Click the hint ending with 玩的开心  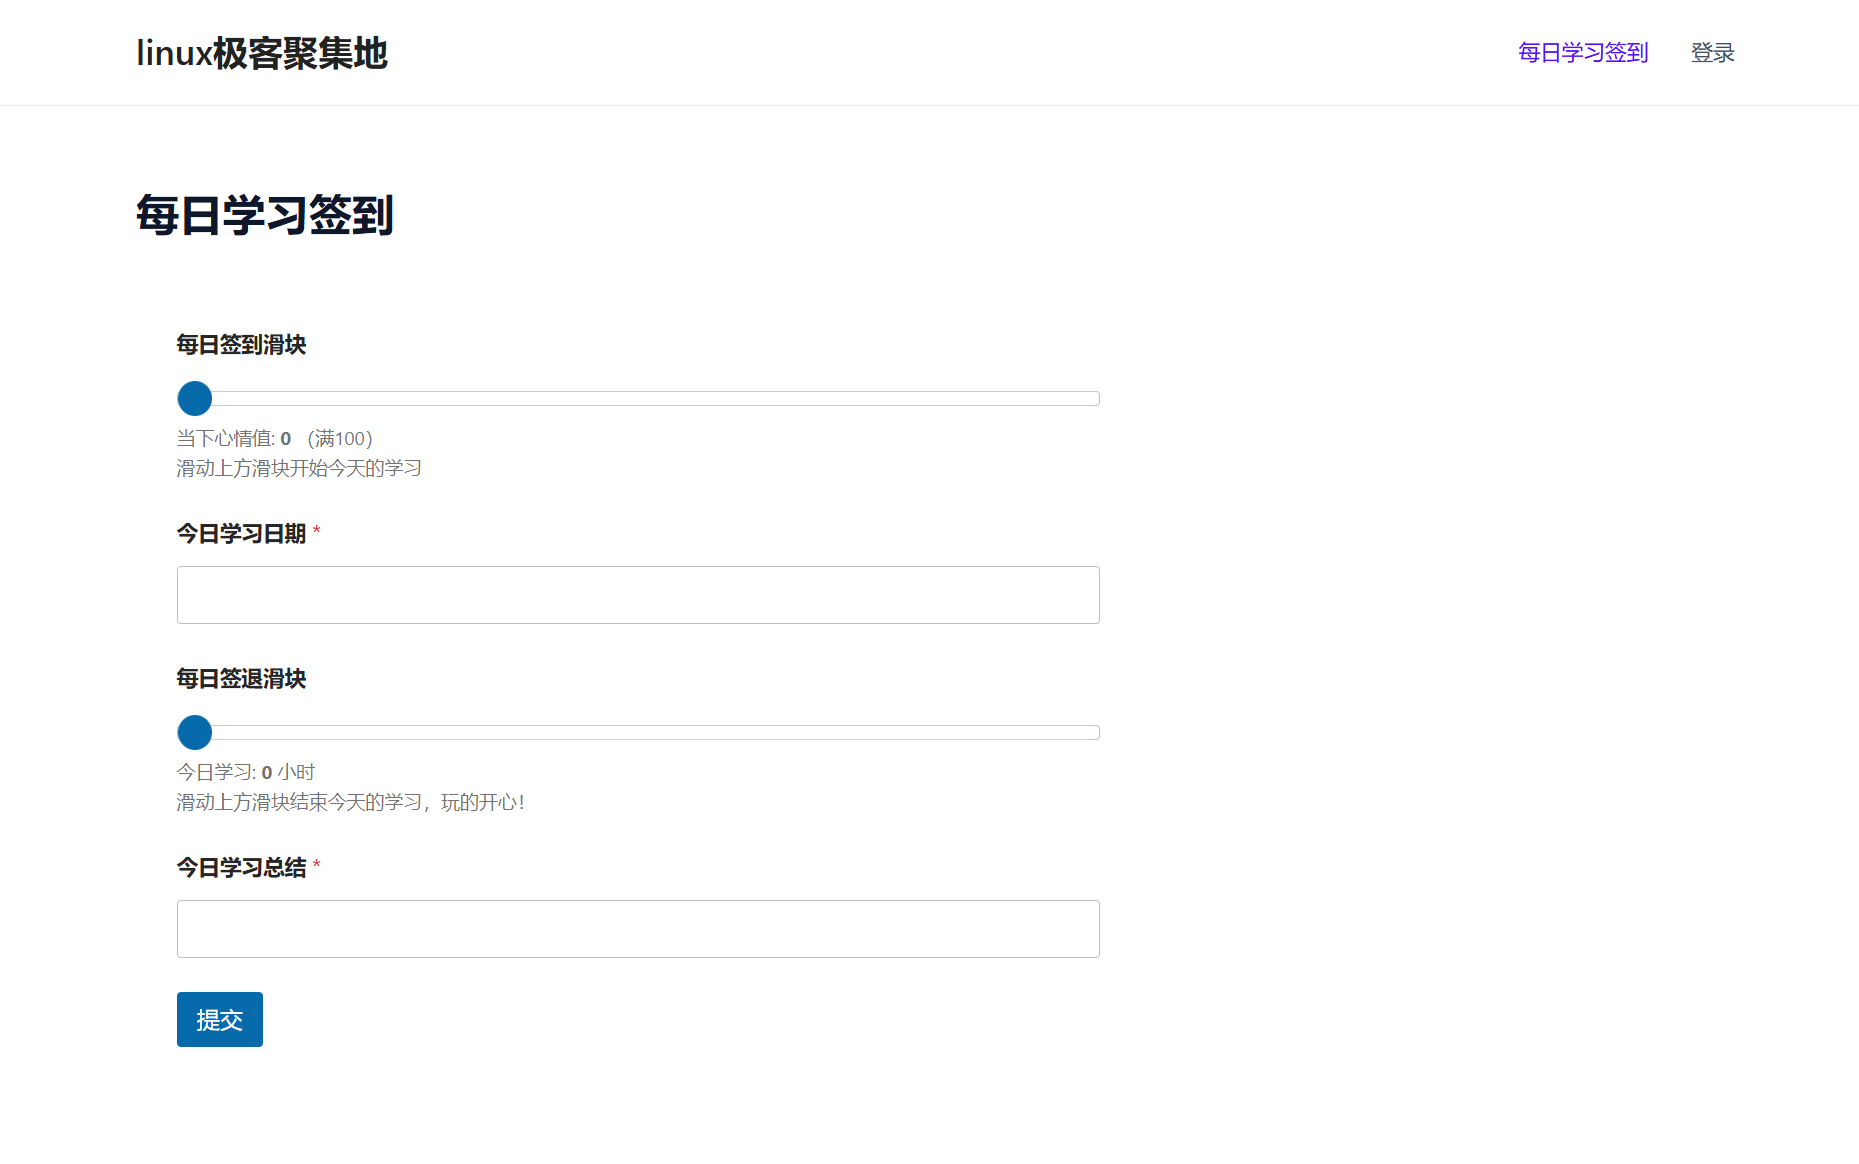click(x=351, y=802)
